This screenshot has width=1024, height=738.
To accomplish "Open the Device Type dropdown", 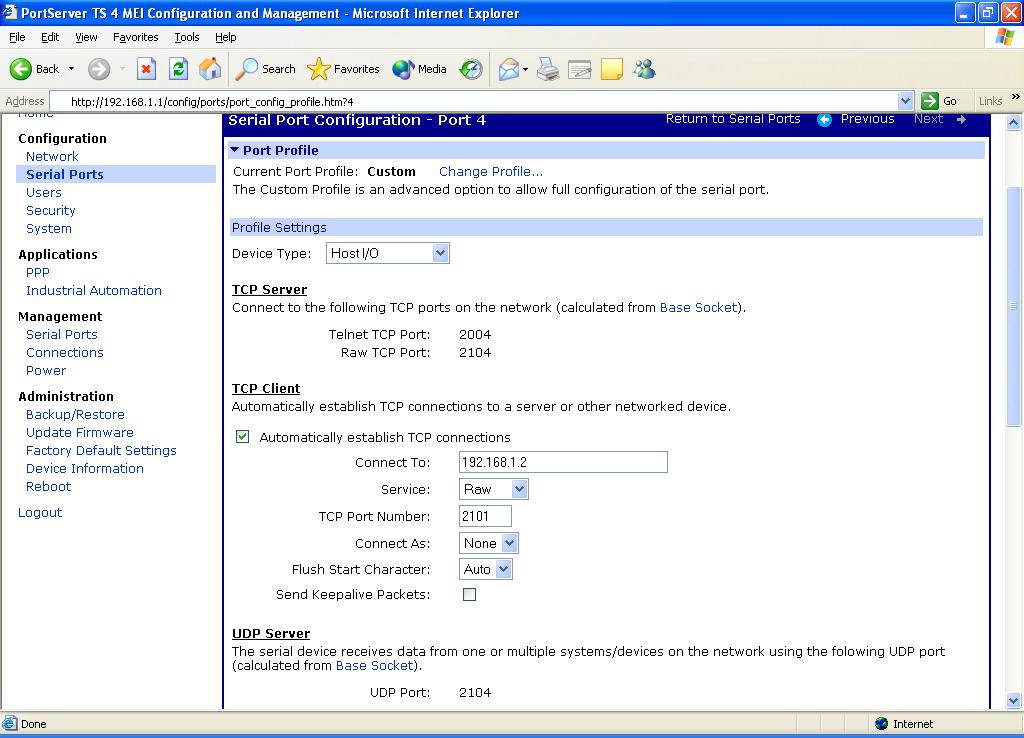I will pyautogui.click(x=388, y=254).
